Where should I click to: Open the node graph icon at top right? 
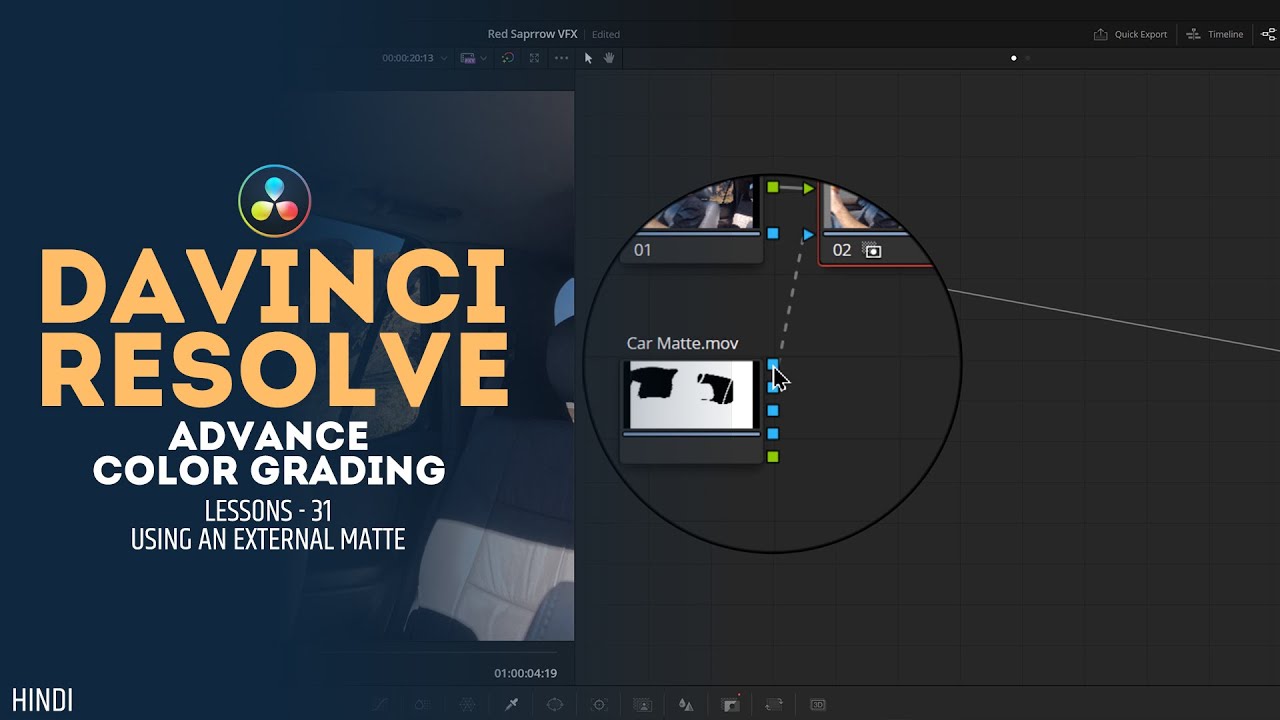[x=1269, y=34]
